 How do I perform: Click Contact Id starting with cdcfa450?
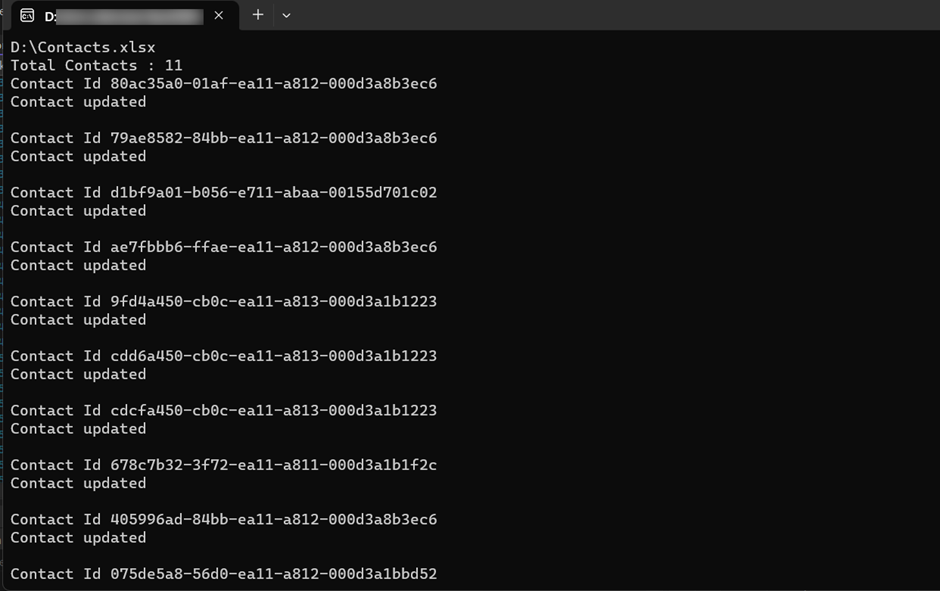click(x=223, y=410)
